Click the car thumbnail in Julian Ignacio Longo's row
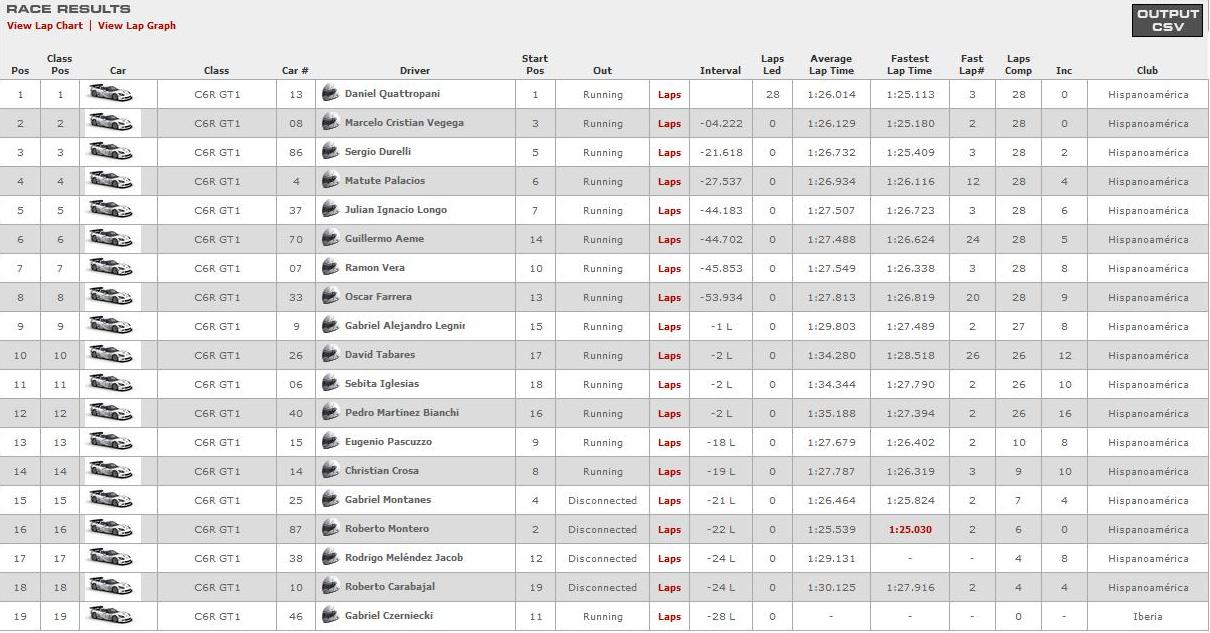 pos(111,210)
